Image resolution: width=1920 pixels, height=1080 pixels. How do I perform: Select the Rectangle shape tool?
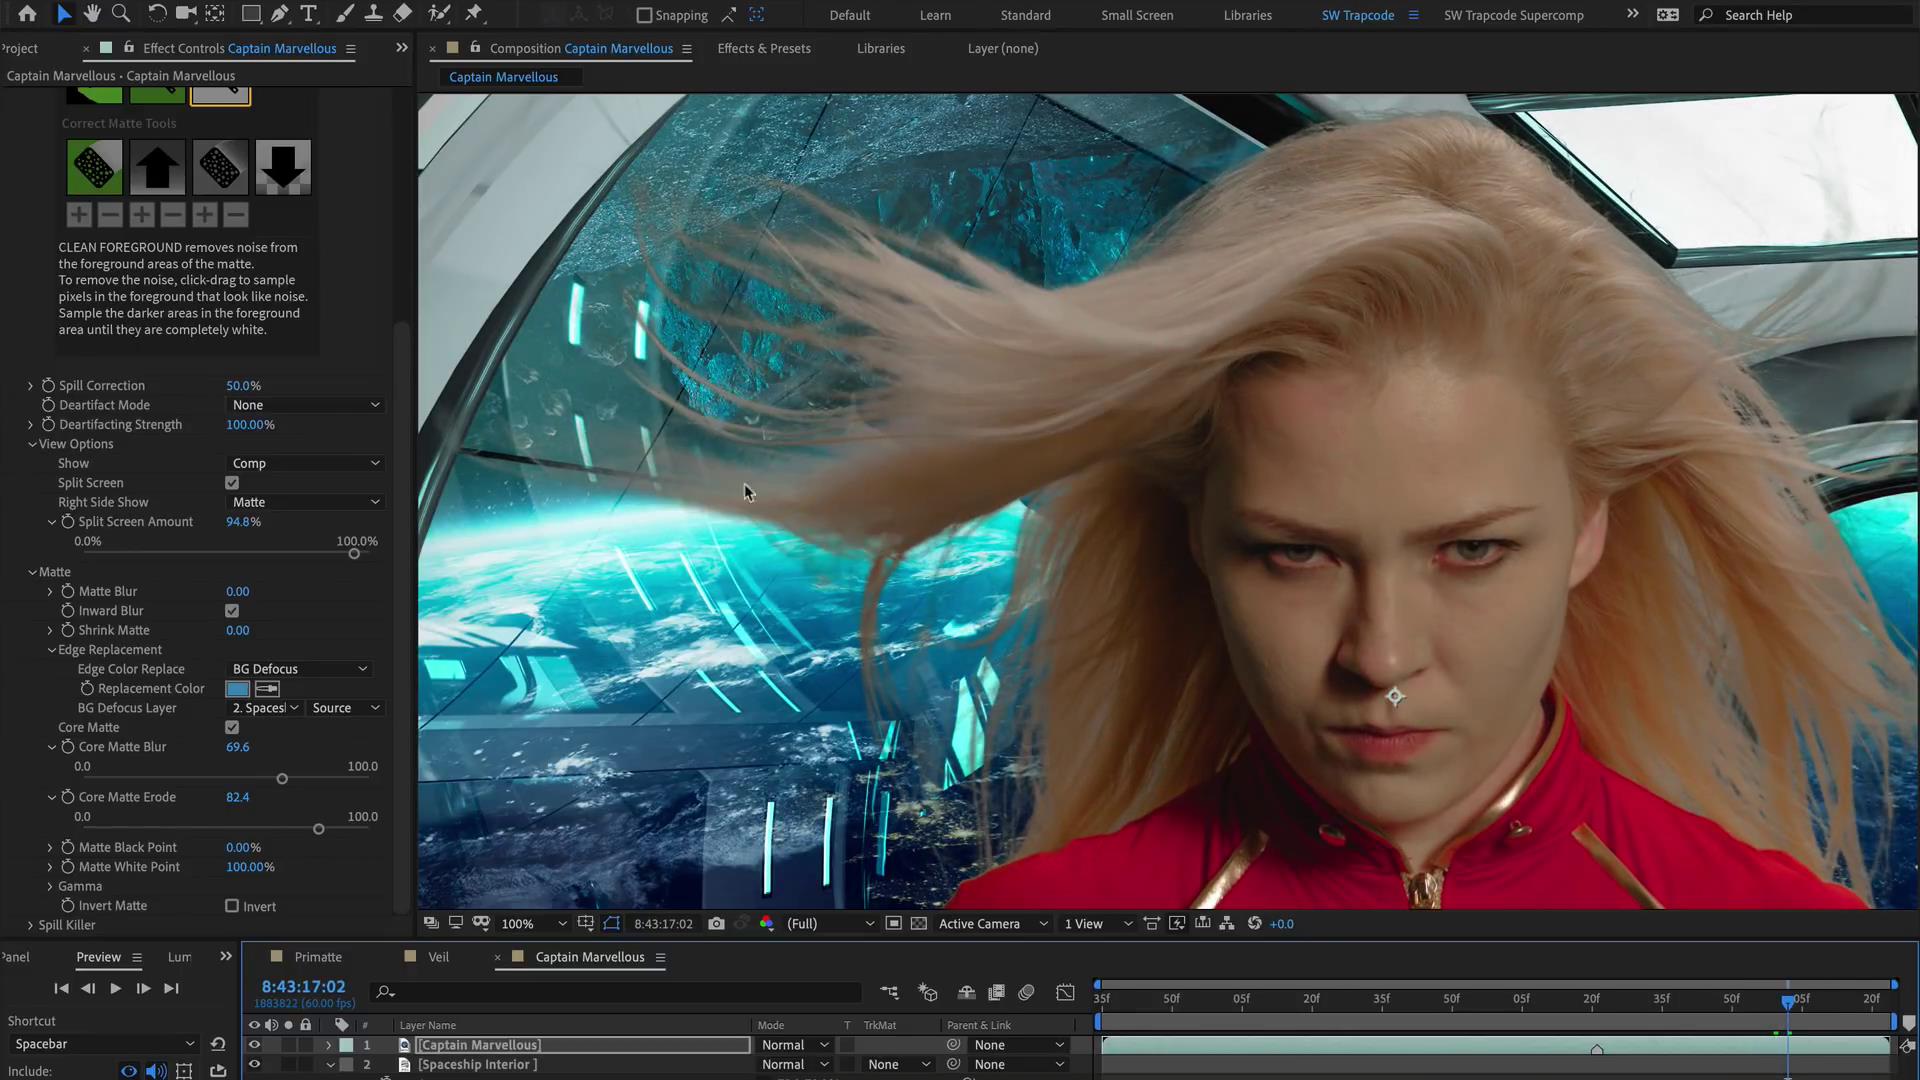click(x=251, y=14)
